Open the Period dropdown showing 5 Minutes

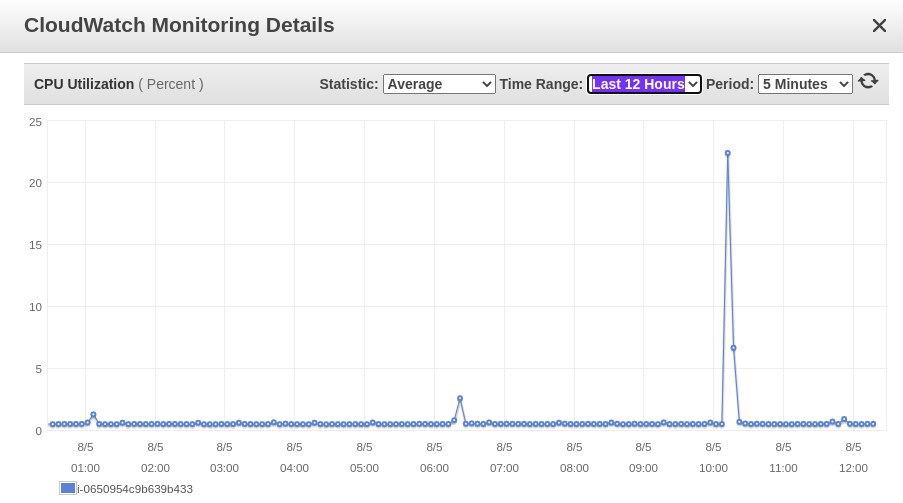pos(805,84)
